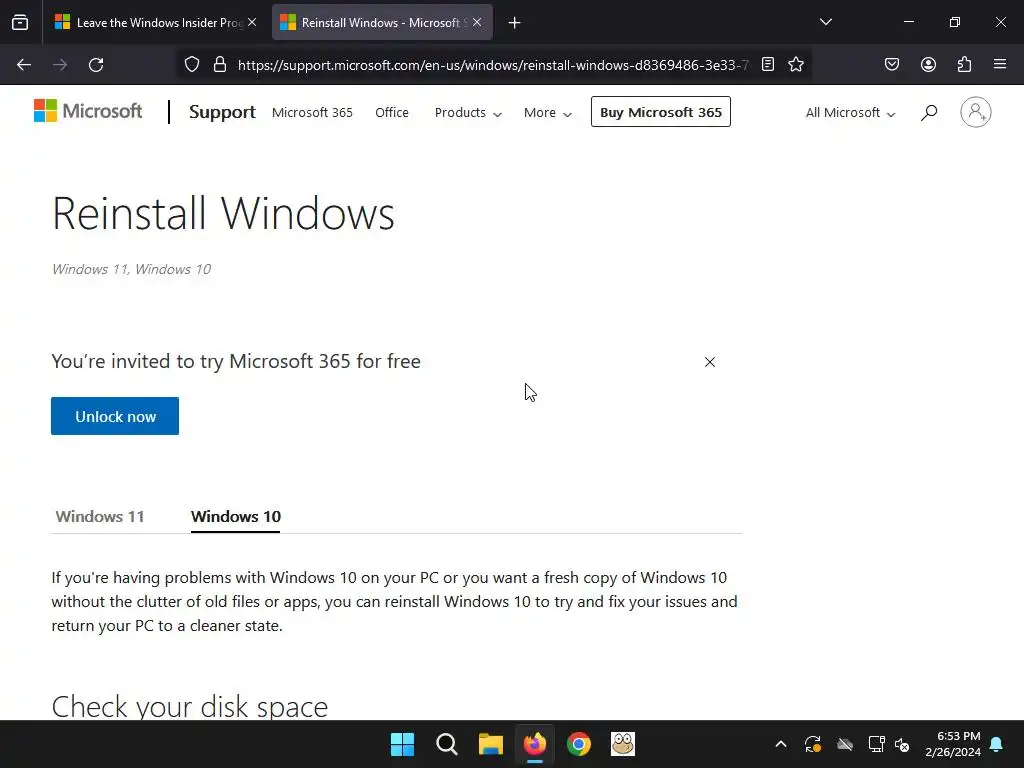The width and height of the screenshot is (1024, 768).
Task: Open Windows taskbar search
Action: [447, 744]
